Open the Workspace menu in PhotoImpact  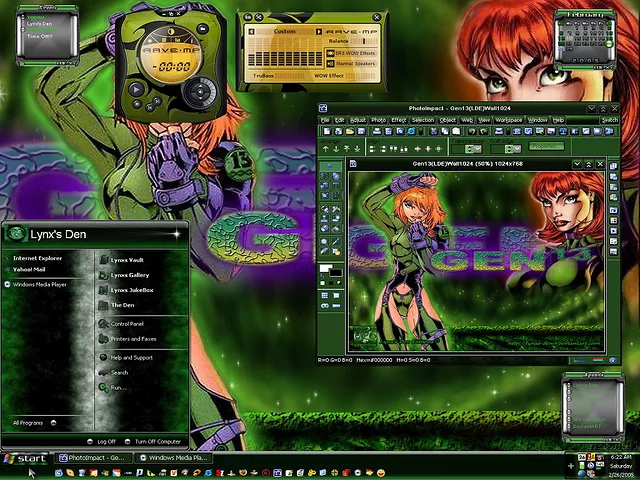[x=509, y=120]
